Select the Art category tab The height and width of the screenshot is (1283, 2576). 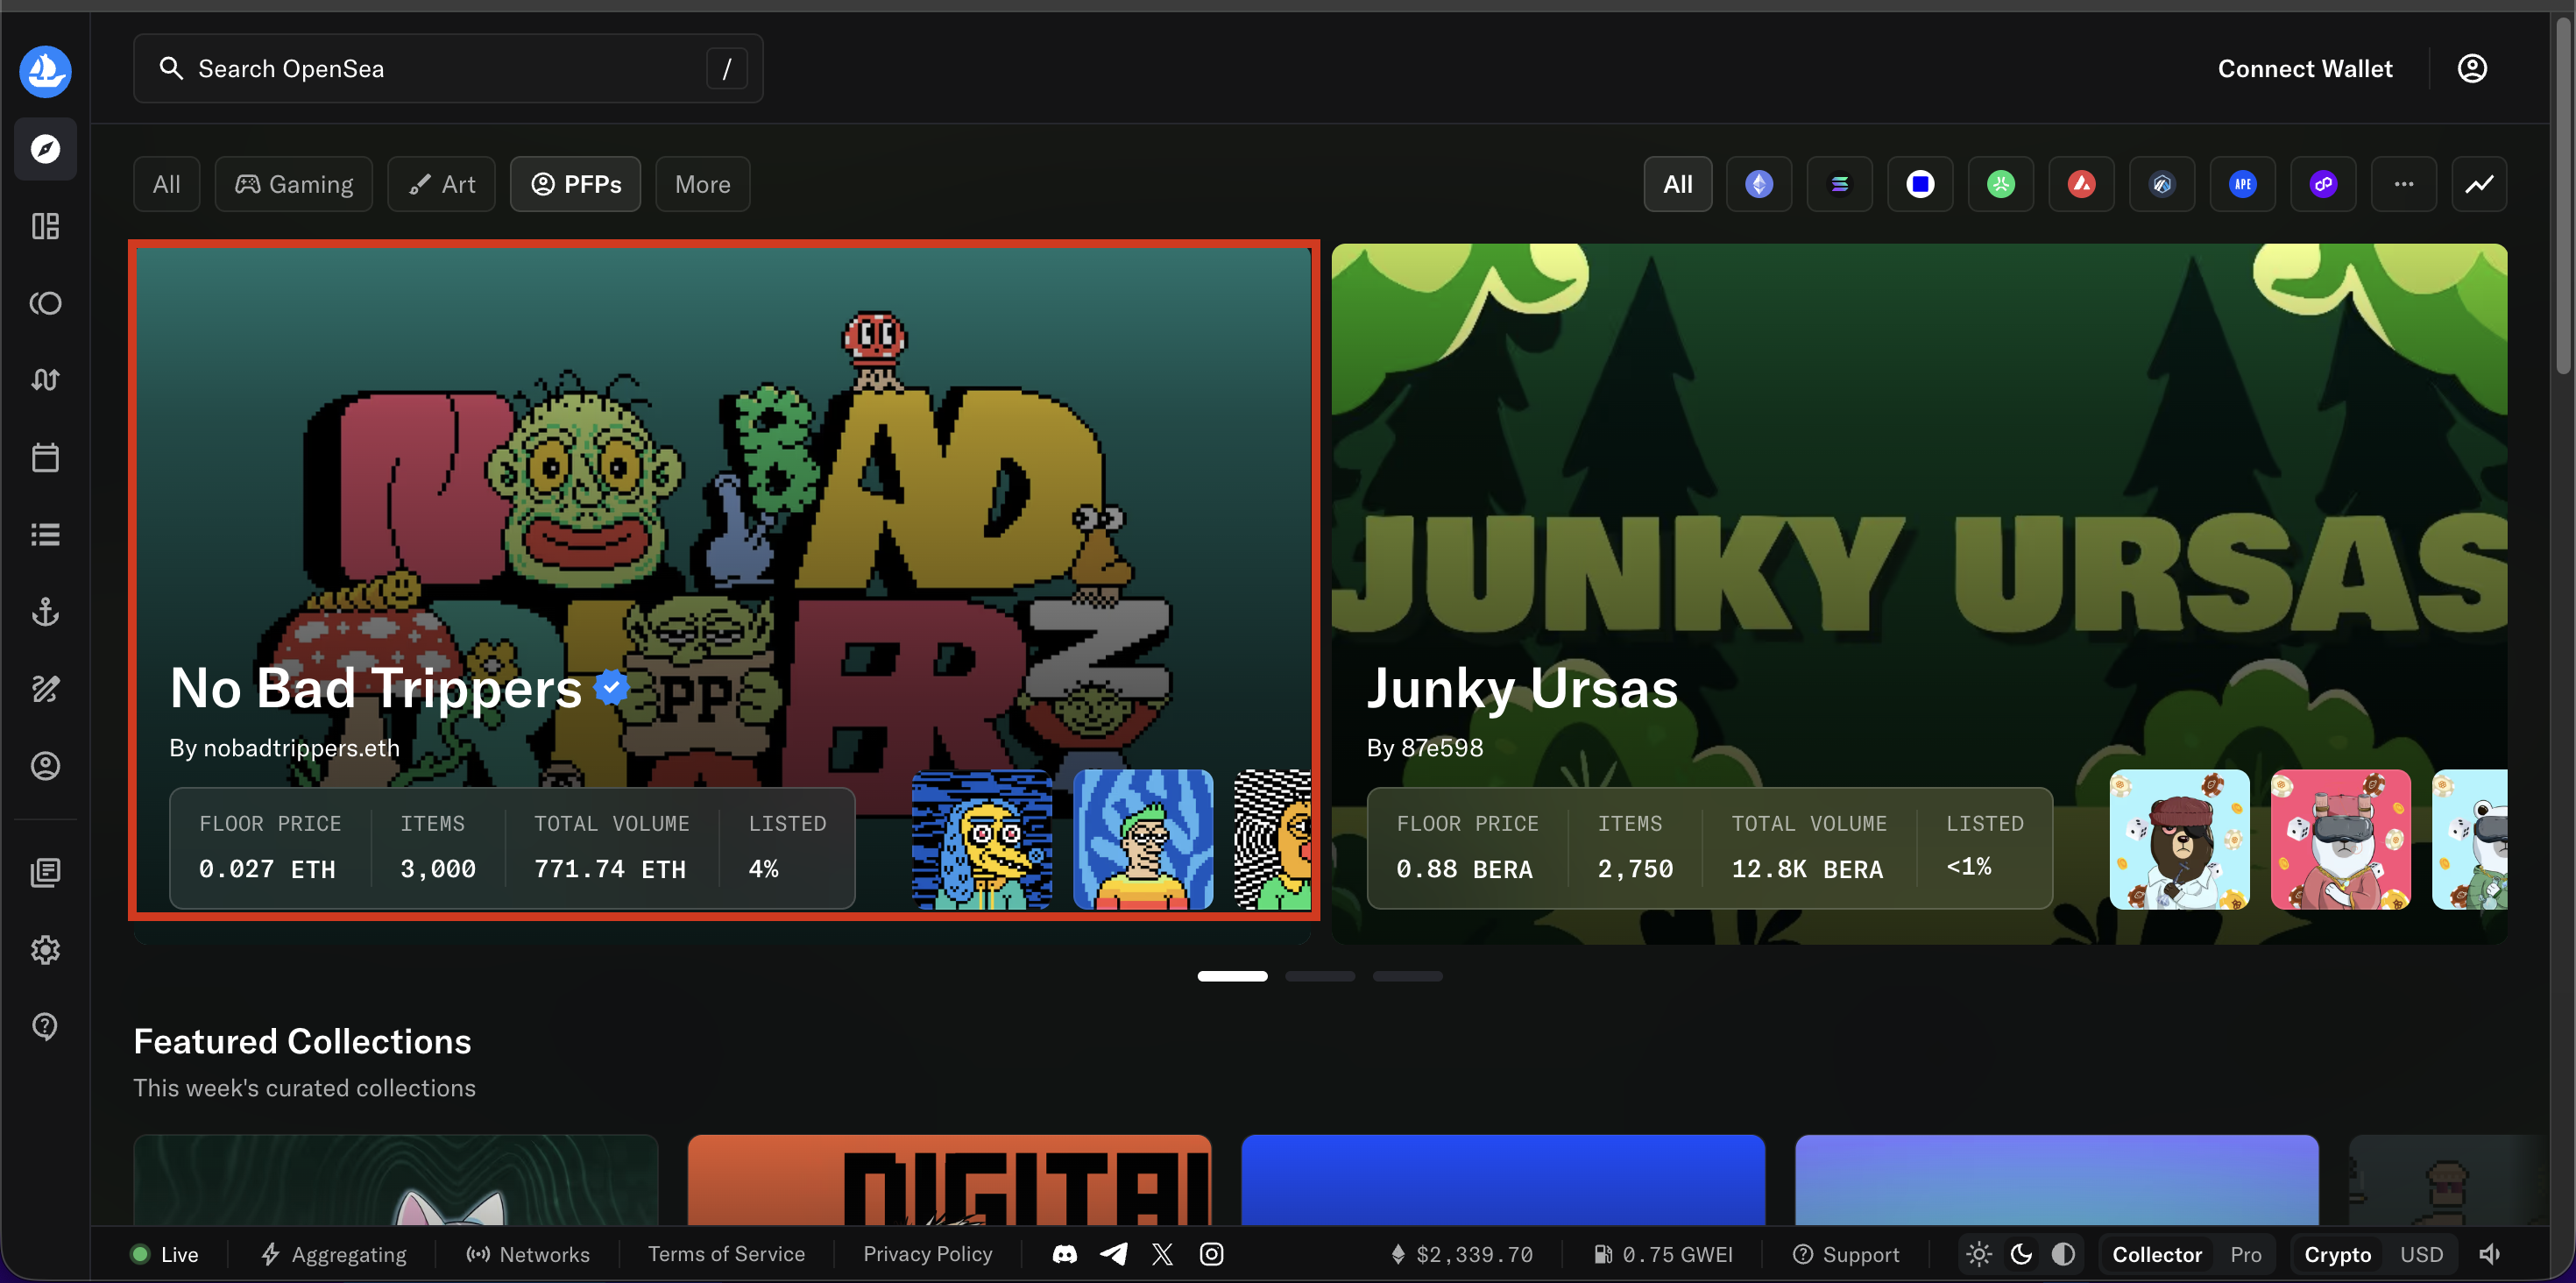tap(441, 184)
